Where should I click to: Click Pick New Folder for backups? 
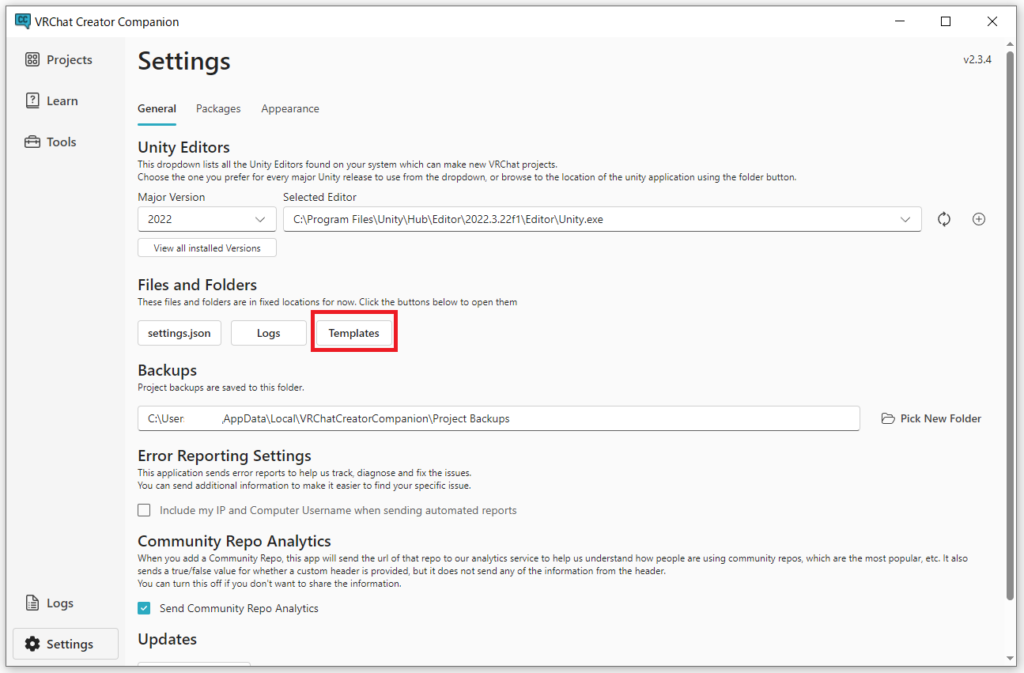pos(931,418)
